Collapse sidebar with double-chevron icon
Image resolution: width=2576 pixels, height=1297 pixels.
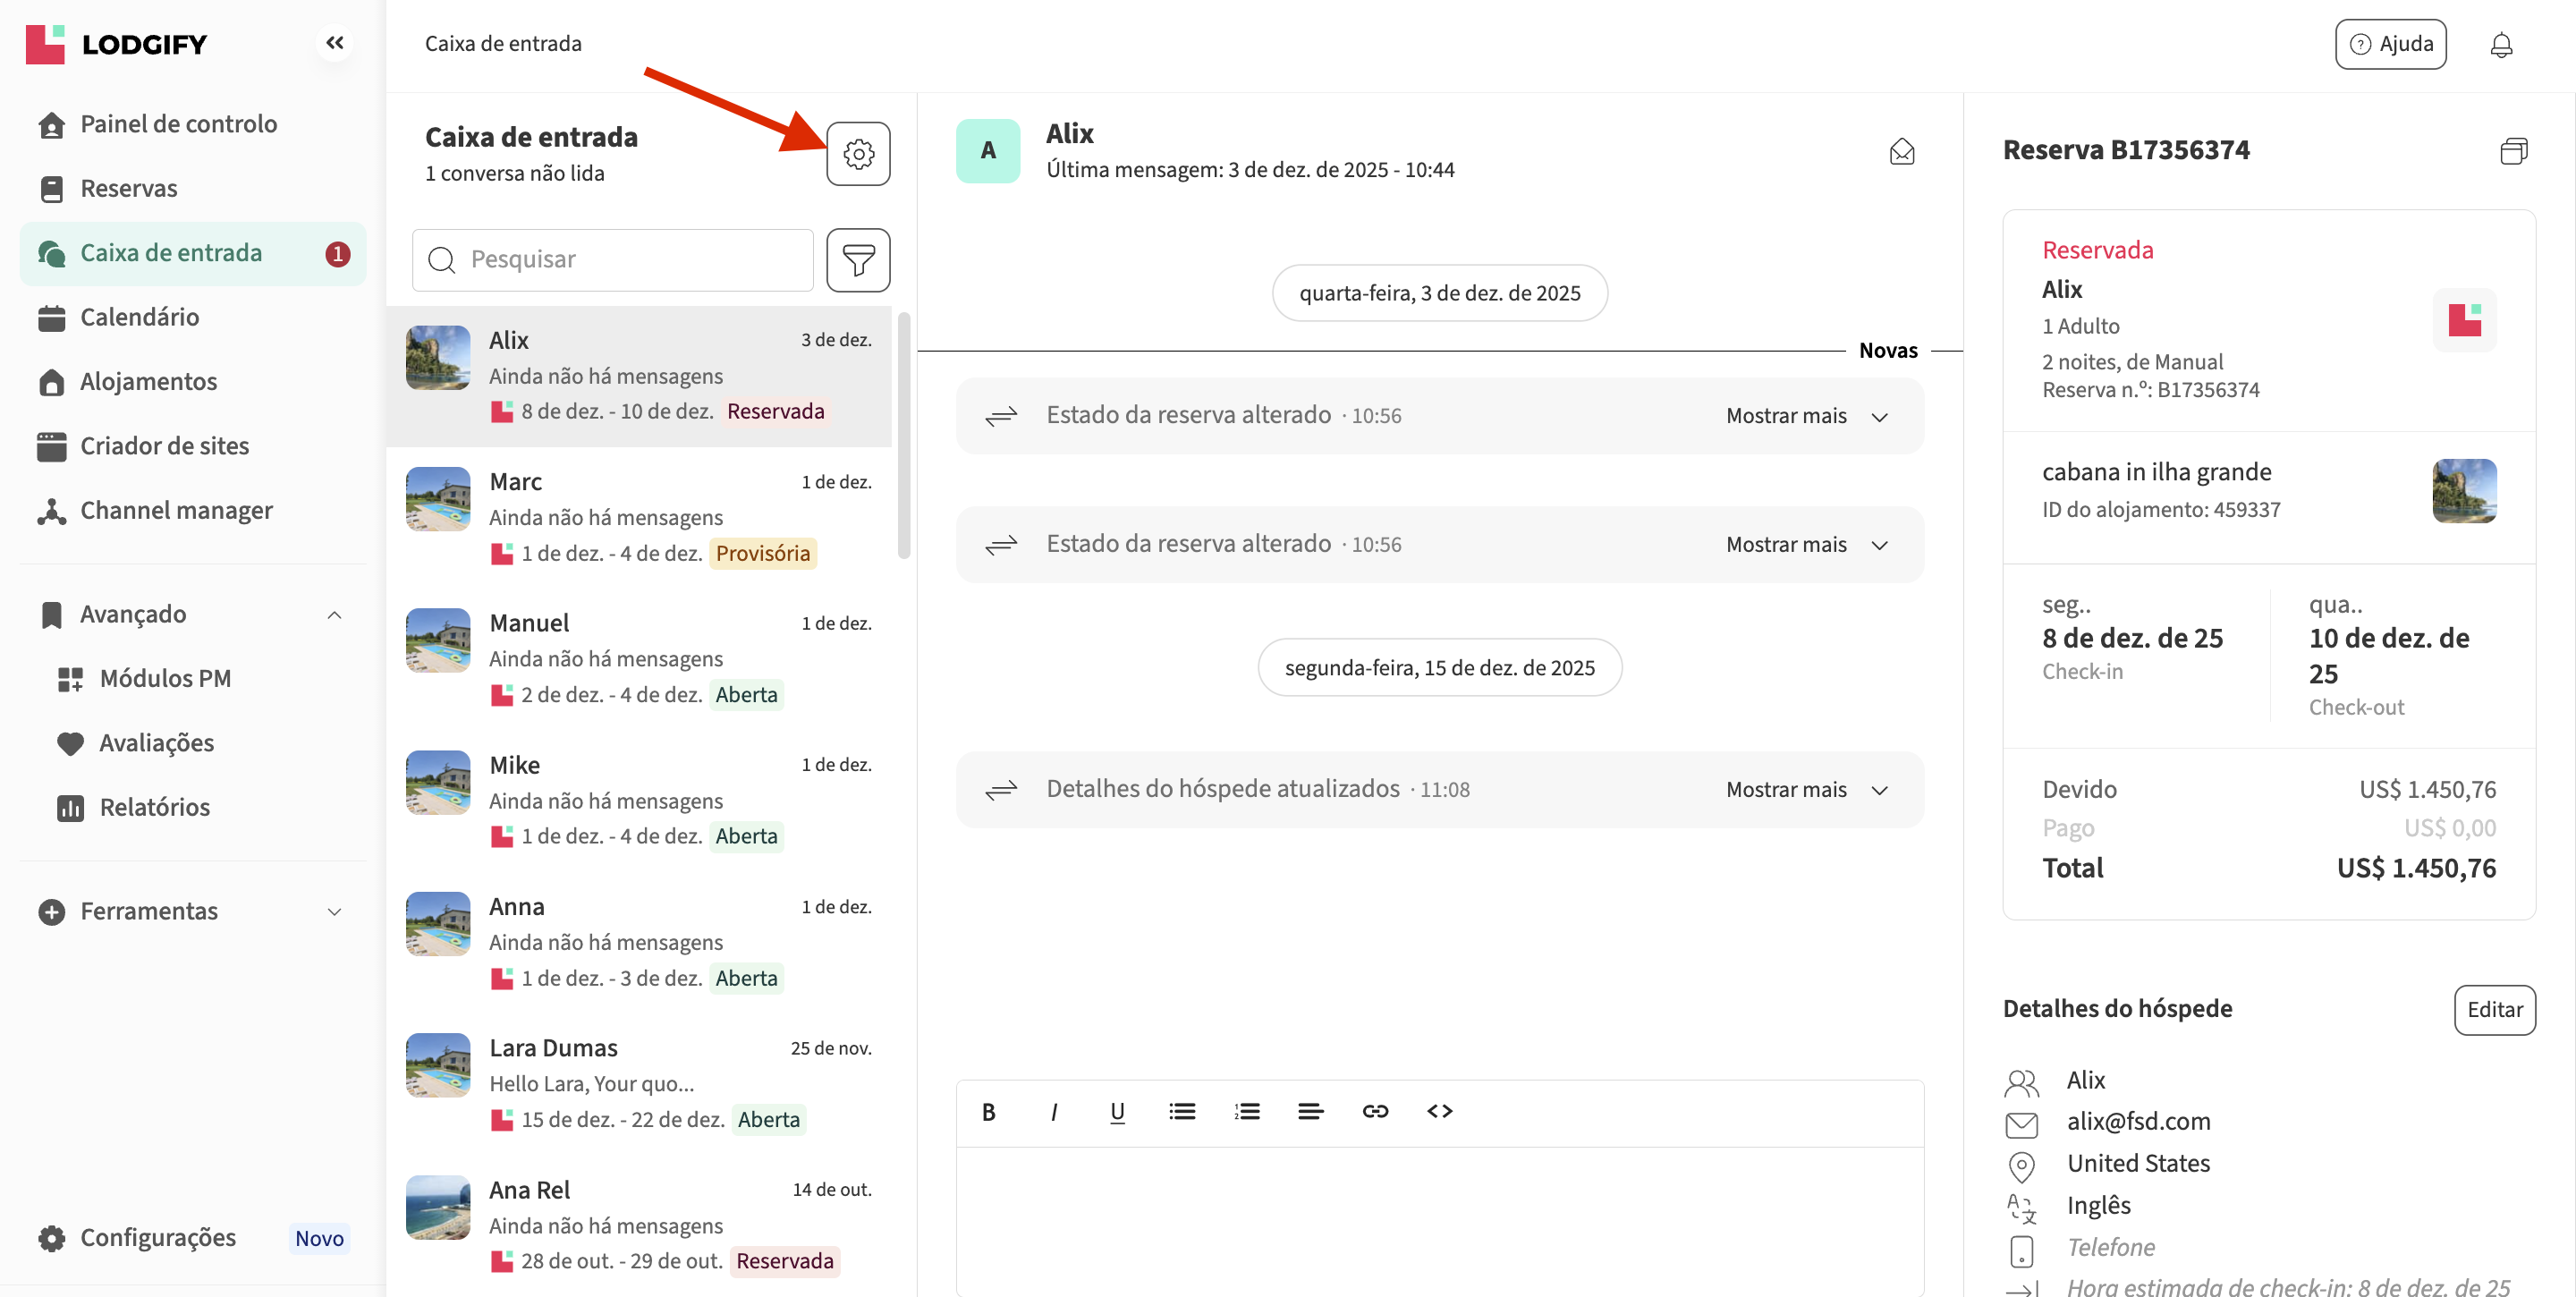coord(335,43)
